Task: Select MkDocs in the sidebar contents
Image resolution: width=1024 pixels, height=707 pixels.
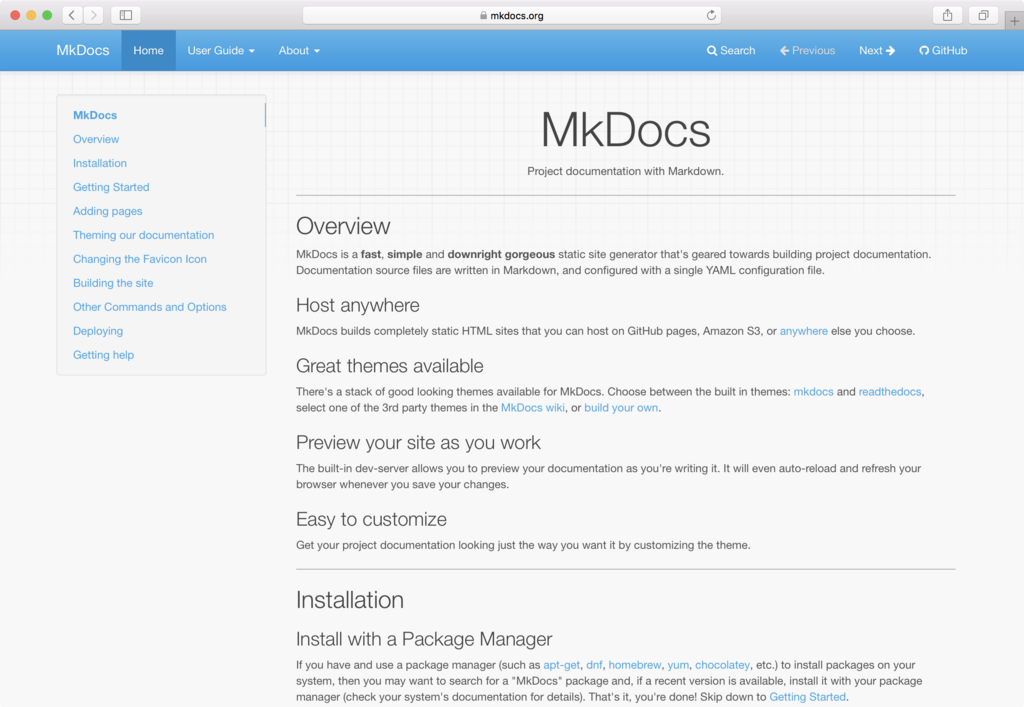Action: click(x=95, y=115)
